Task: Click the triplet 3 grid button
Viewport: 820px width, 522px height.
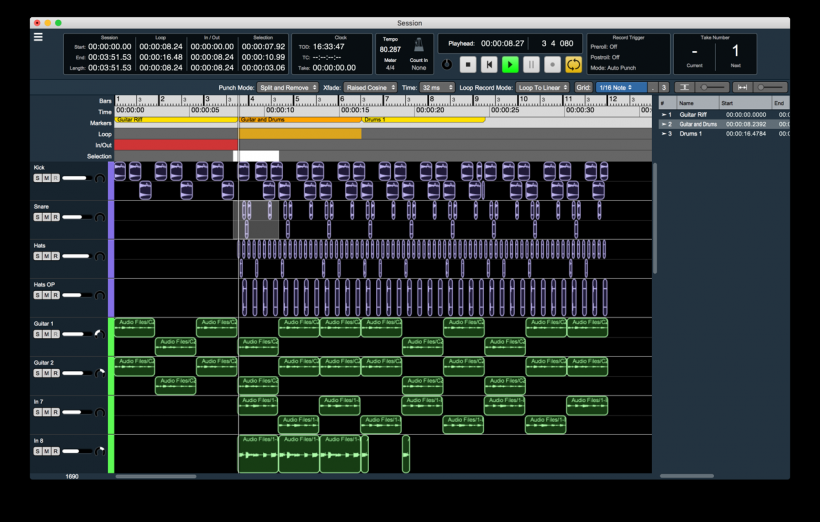Action: pyautogui.click(x=663, y=88)
